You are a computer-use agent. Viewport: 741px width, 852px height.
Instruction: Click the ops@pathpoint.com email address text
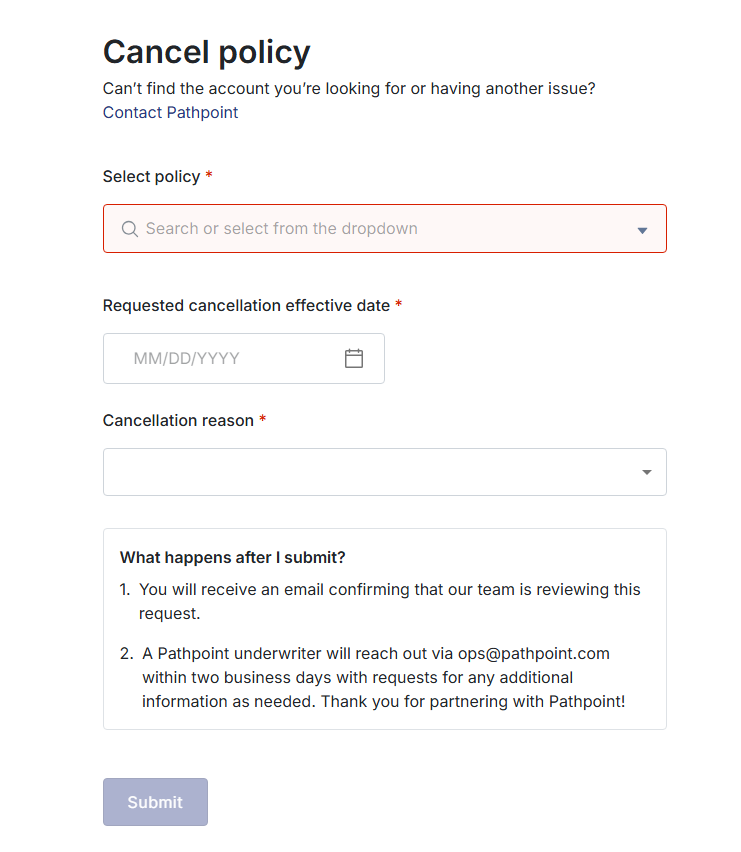click(533, 654)
